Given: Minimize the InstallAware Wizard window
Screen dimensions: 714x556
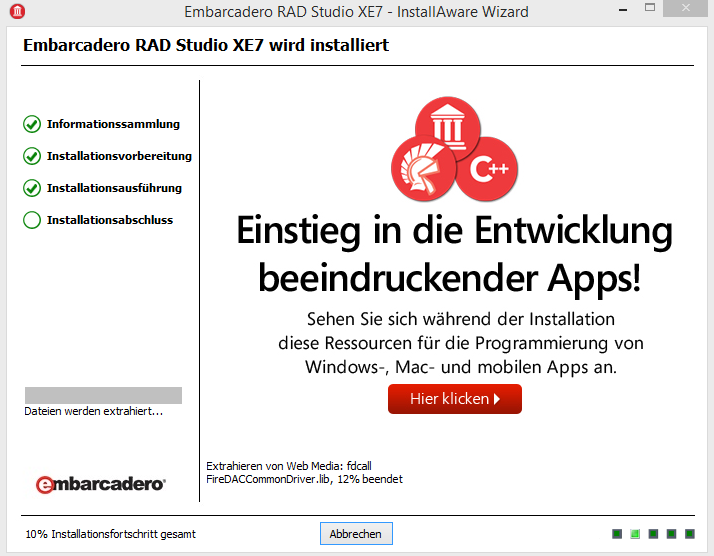Looking at the screenshot, I should click(623, 9).
